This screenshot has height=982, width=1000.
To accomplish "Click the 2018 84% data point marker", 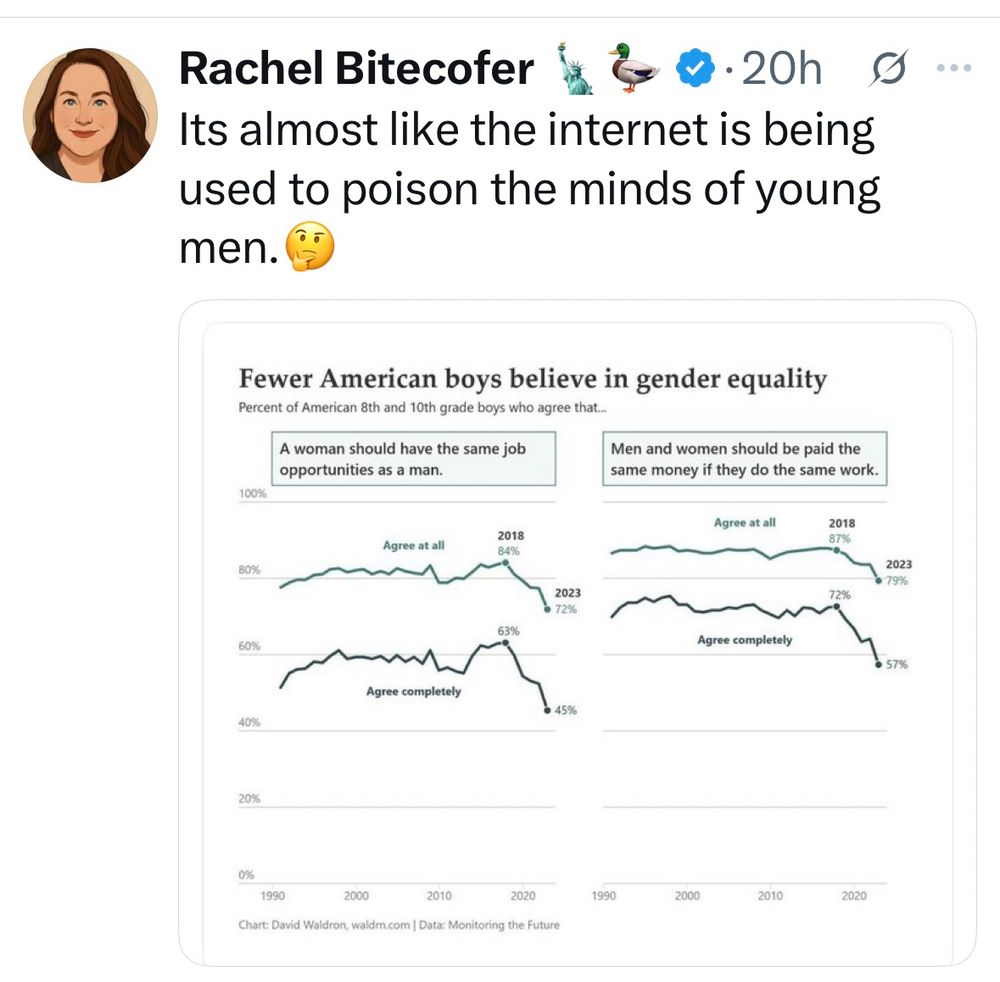I will (506, 563).
